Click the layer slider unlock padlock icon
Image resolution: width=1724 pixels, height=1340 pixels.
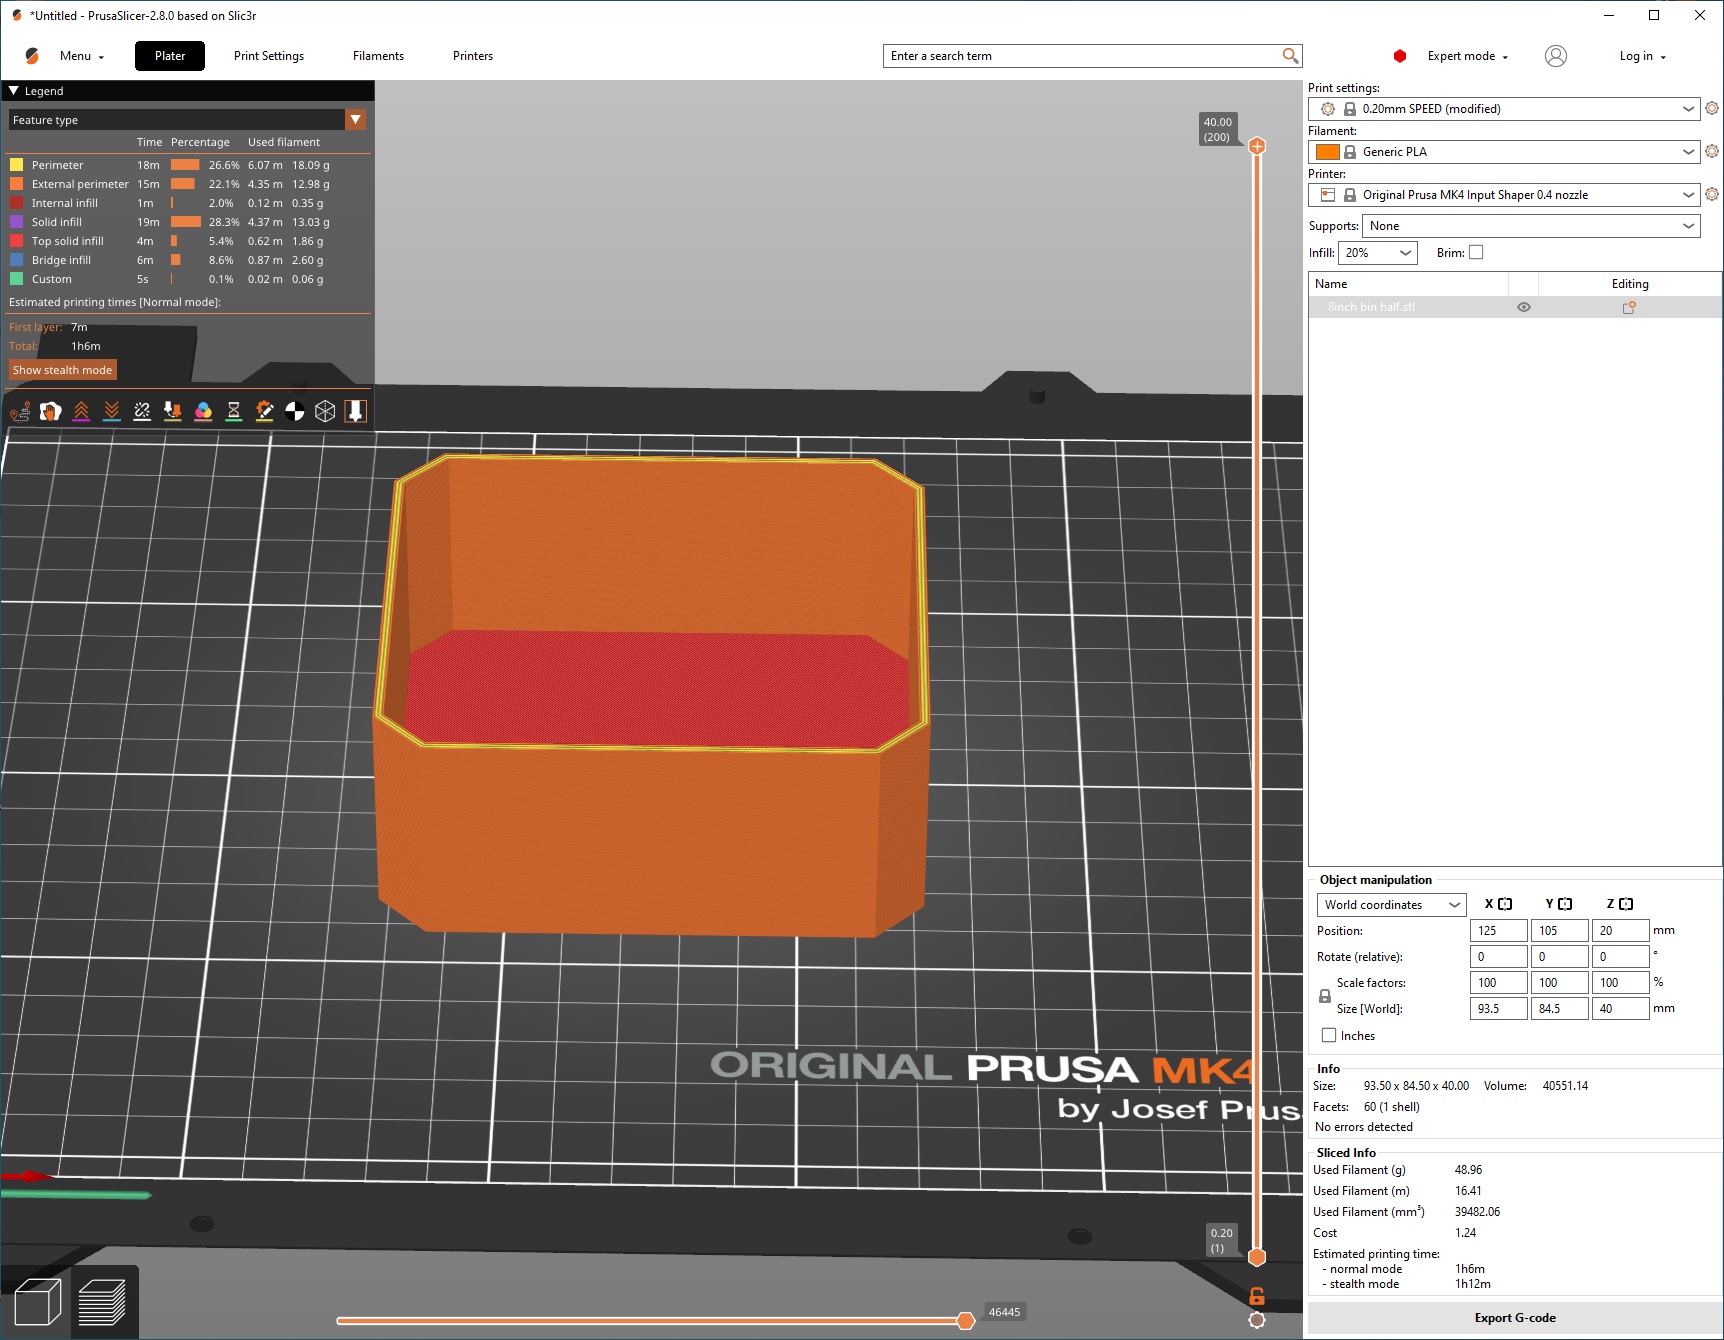(x=1257, y=1296)
